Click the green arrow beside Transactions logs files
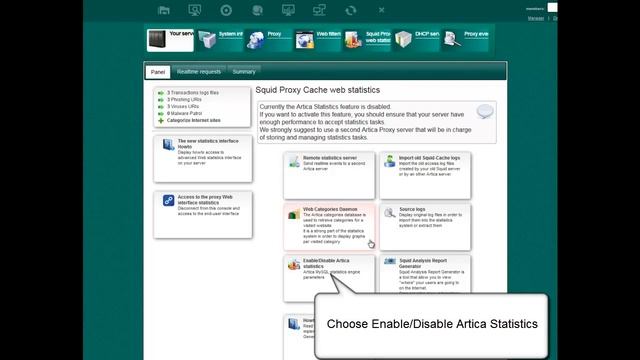640x360 pixels. coord(161,93)
